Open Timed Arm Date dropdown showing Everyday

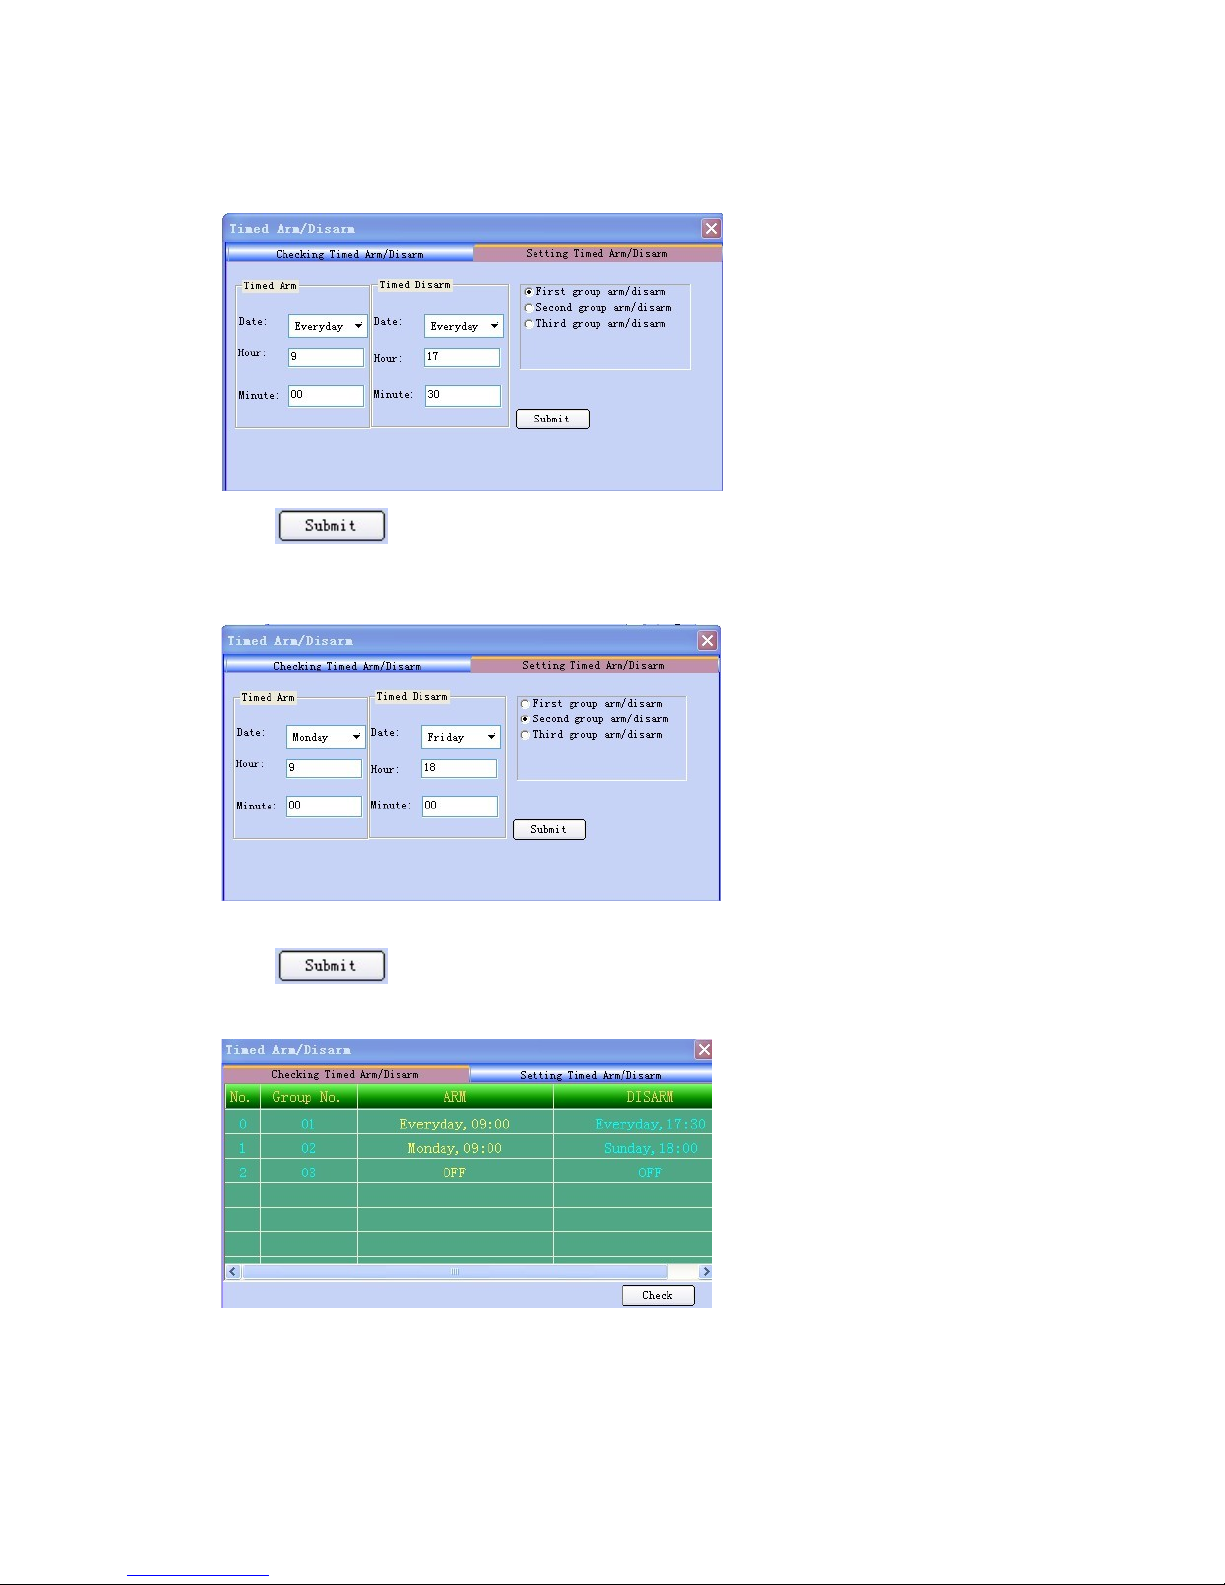click(327, 326)
